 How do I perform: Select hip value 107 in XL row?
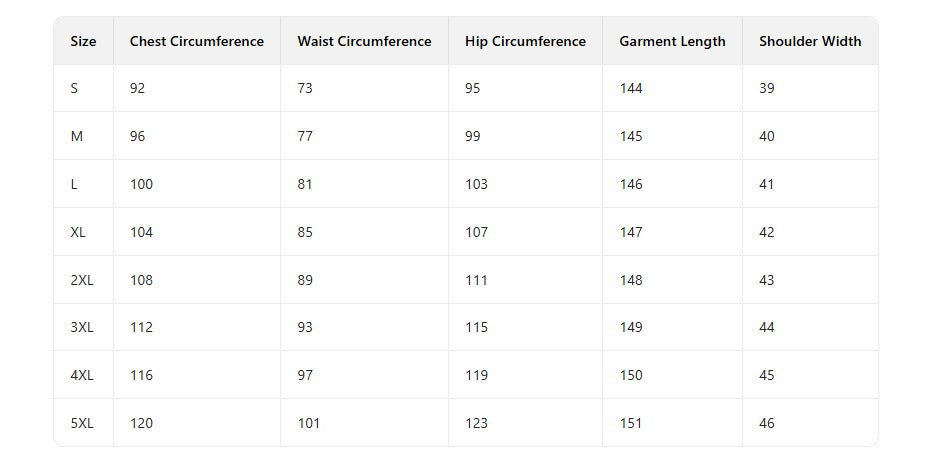point(477,232)
